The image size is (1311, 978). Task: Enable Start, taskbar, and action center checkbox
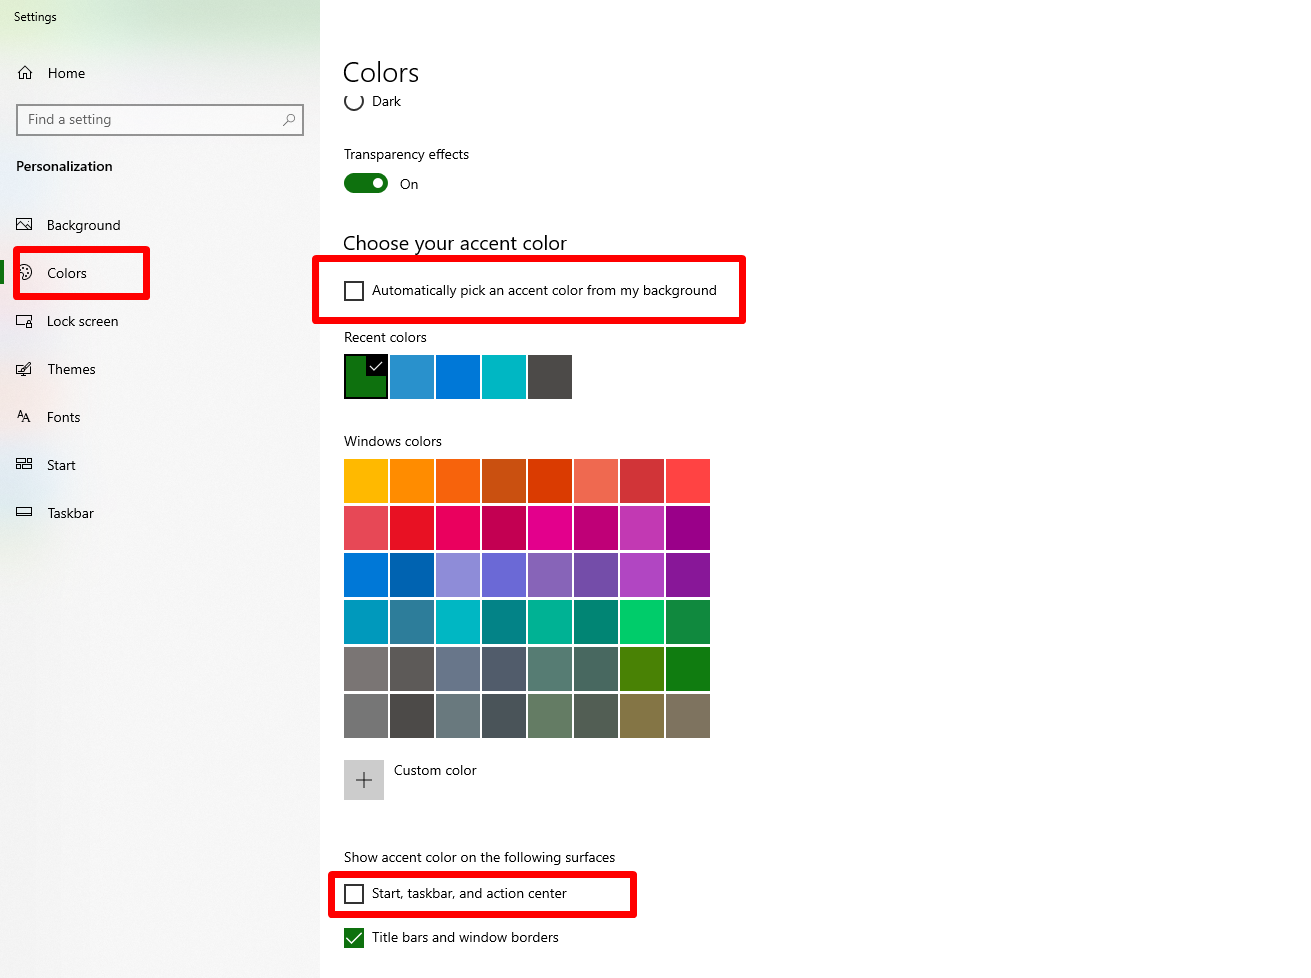pyautogui.click(x=354, y=894)
